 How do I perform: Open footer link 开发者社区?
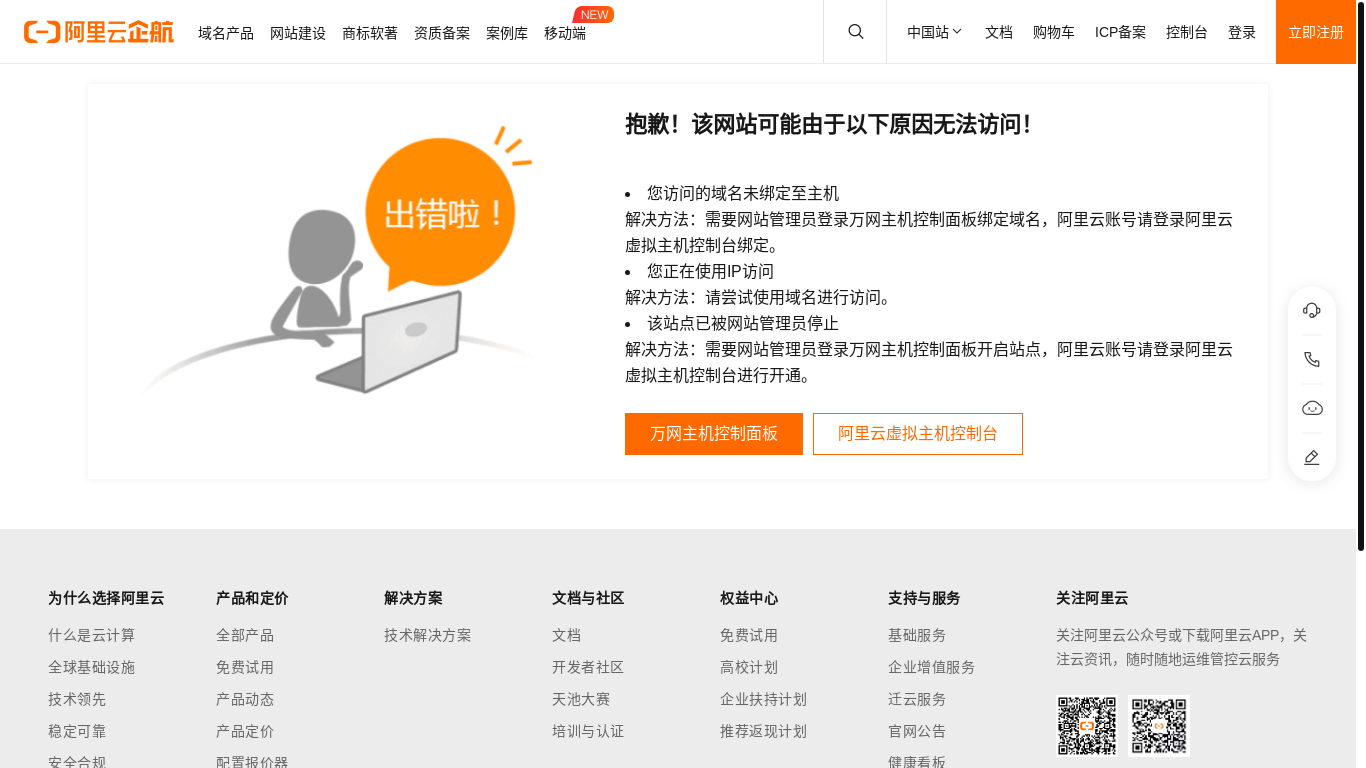(588, 667)
